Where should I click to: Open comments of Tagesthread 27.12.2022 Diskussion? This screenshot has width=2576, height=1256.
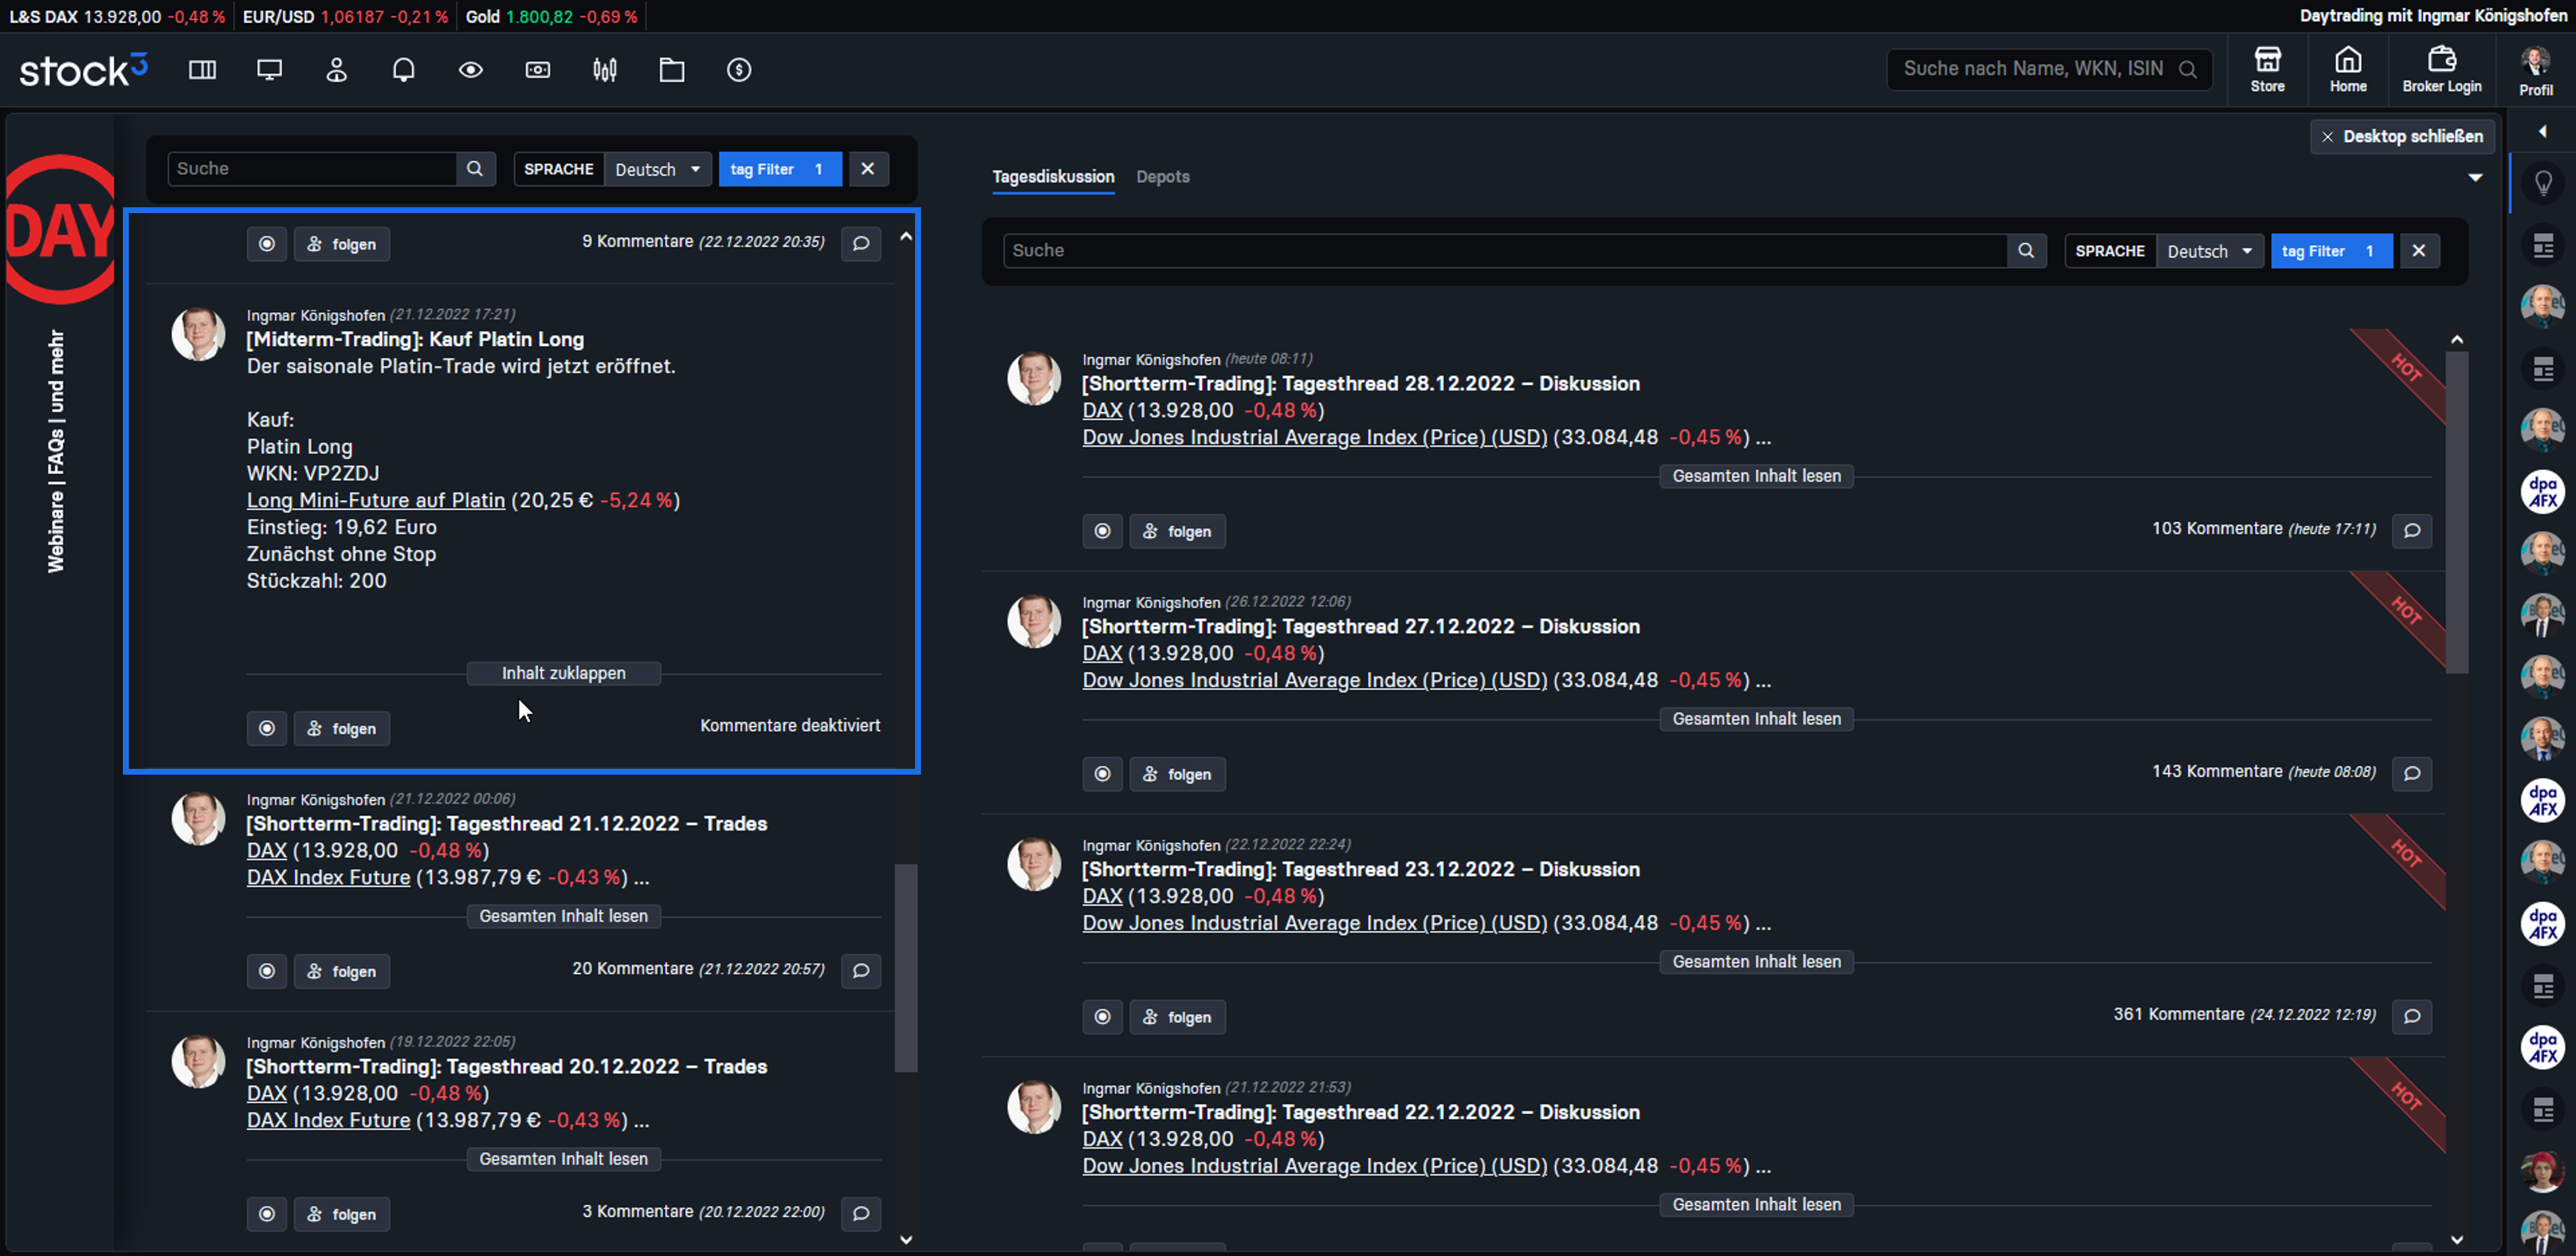(x=2412, y=773)
